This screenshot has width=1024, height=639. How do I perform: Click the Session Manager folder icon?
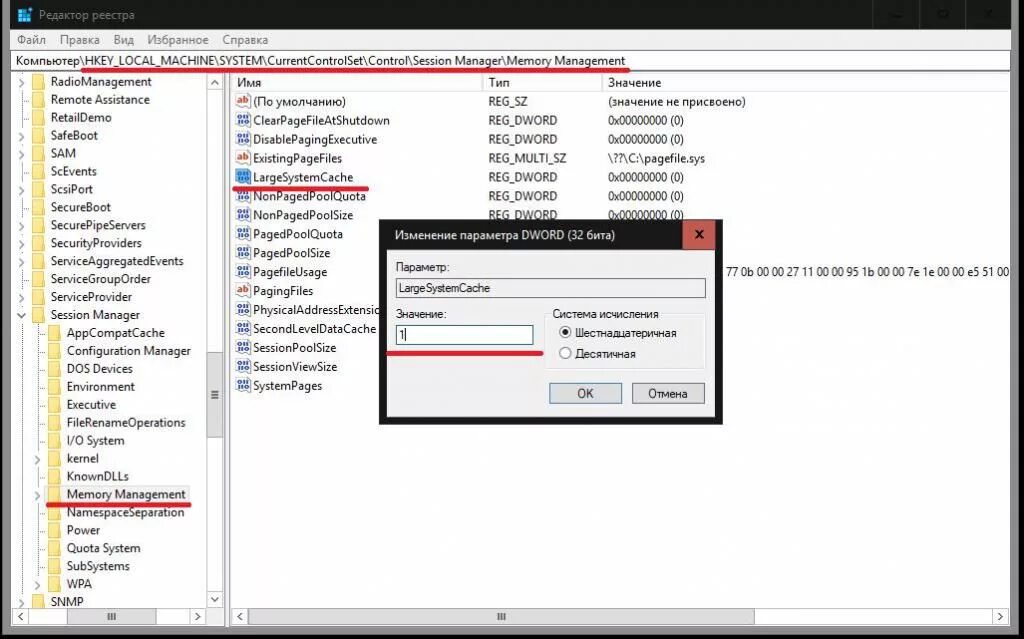click(39, 315)
